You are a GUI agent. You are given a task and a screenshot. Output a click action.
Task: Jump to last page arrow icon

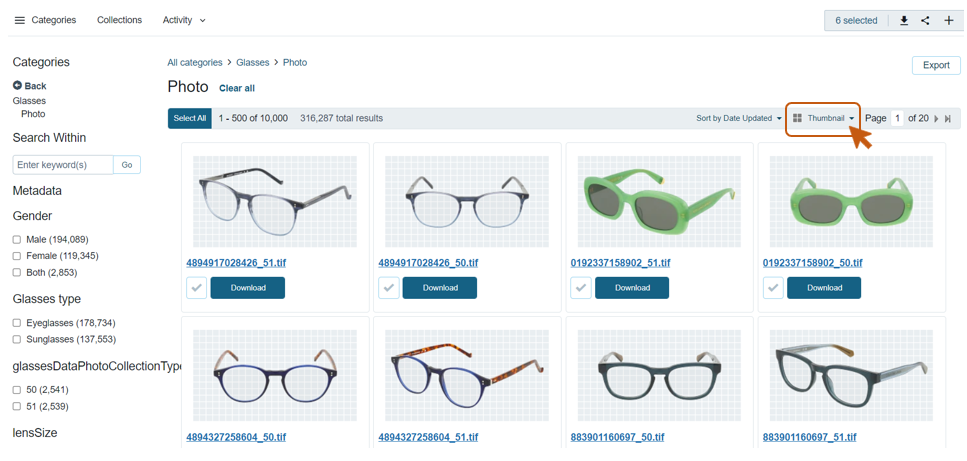[948, 118]
